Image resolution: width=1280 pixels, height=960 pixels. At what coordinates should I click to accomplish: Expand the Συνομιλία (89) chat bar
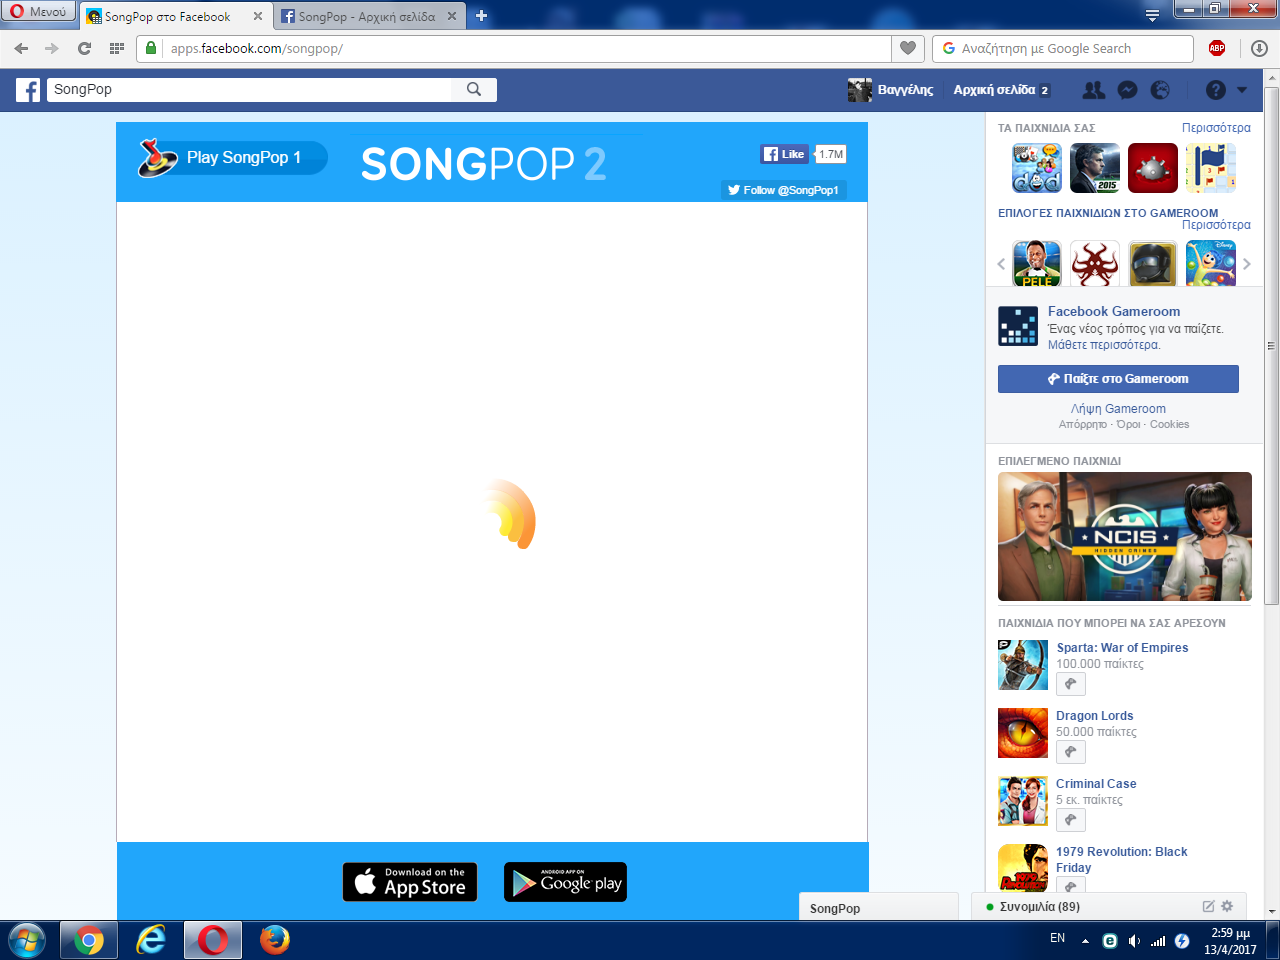(1040, 907)
